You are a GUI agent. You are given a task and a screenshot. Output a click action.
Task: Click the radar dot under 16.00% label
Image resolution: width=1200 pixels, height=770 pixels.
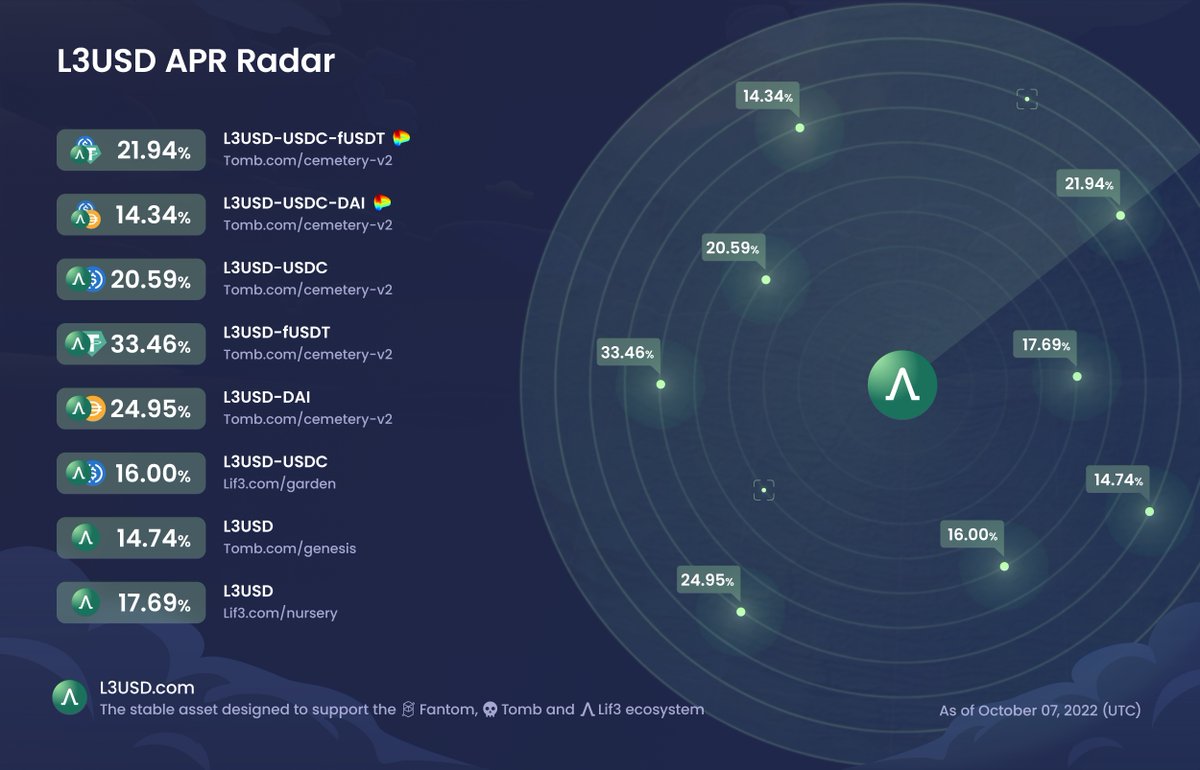(1004, 566)
